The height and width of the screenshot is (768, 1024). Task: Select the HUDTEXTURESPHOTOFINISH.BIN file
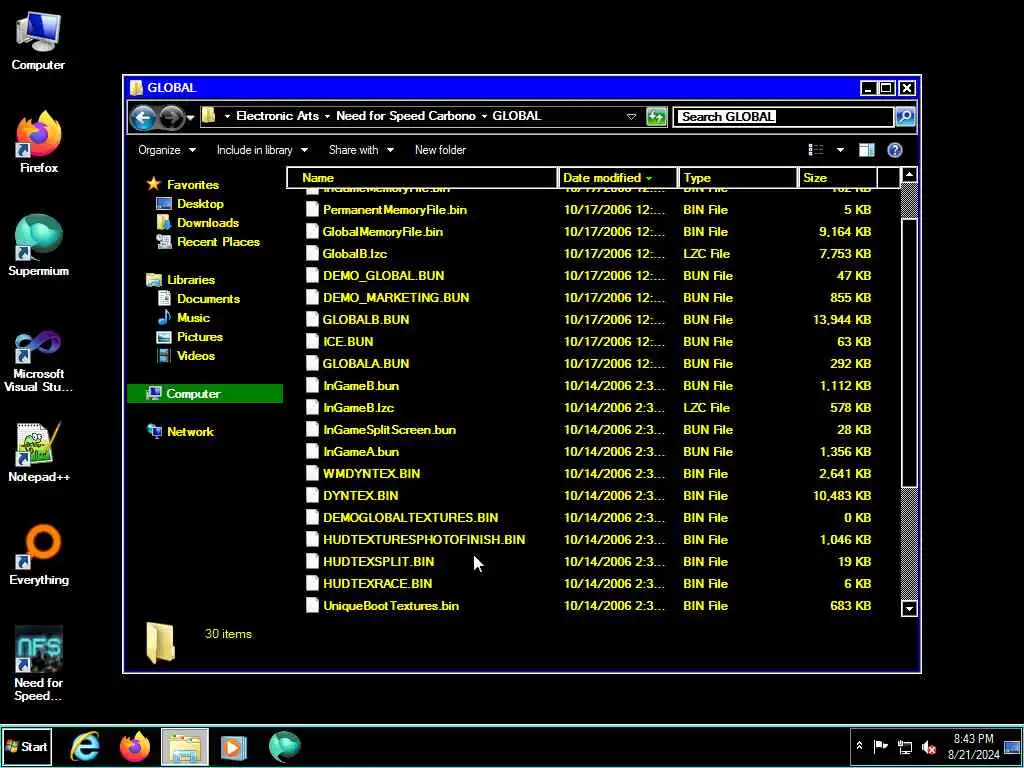click(424, 540)
